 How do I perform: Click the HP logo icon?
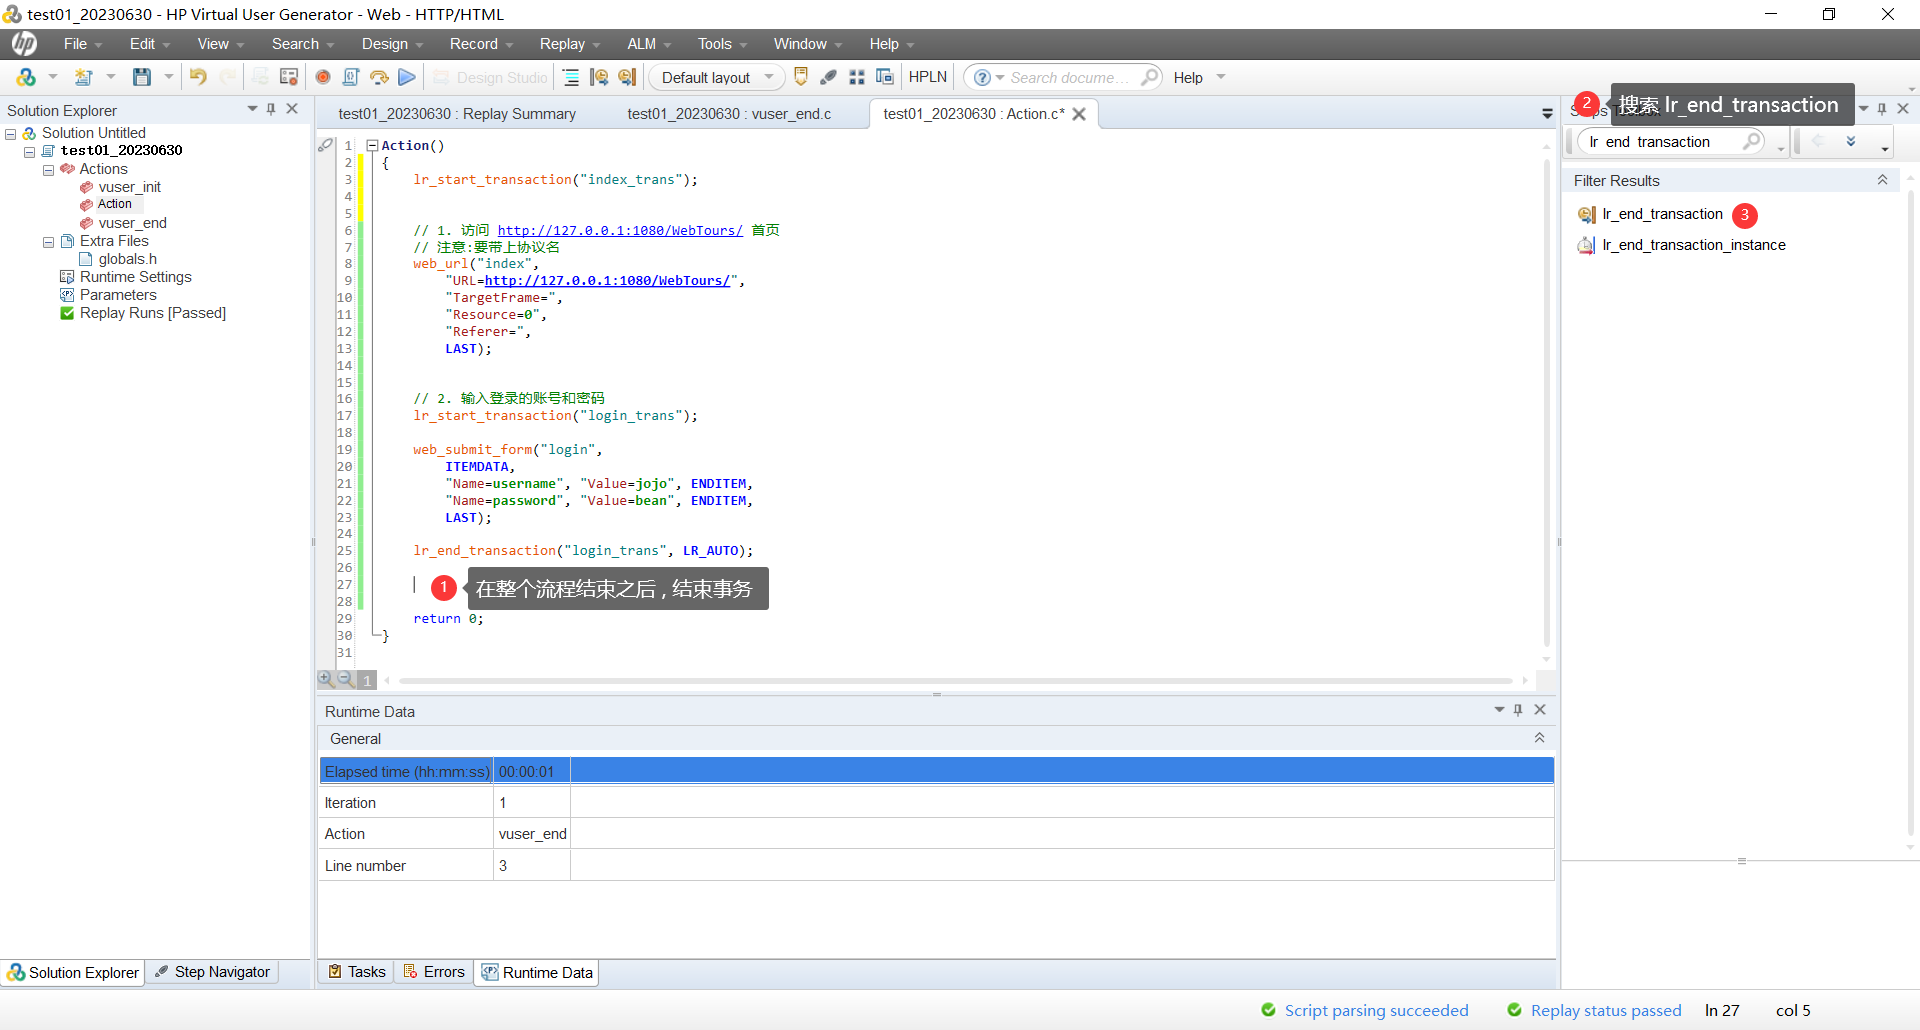(x=25, y=44)
